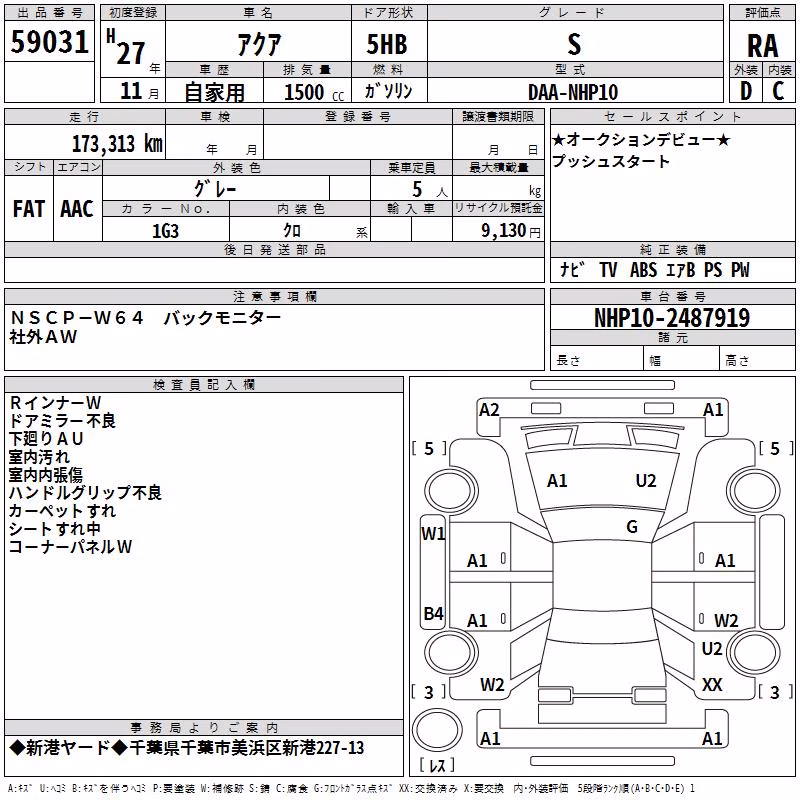
Task: Click inspector note ハンドルグリップ不良
Action: (x=85, y=492)
